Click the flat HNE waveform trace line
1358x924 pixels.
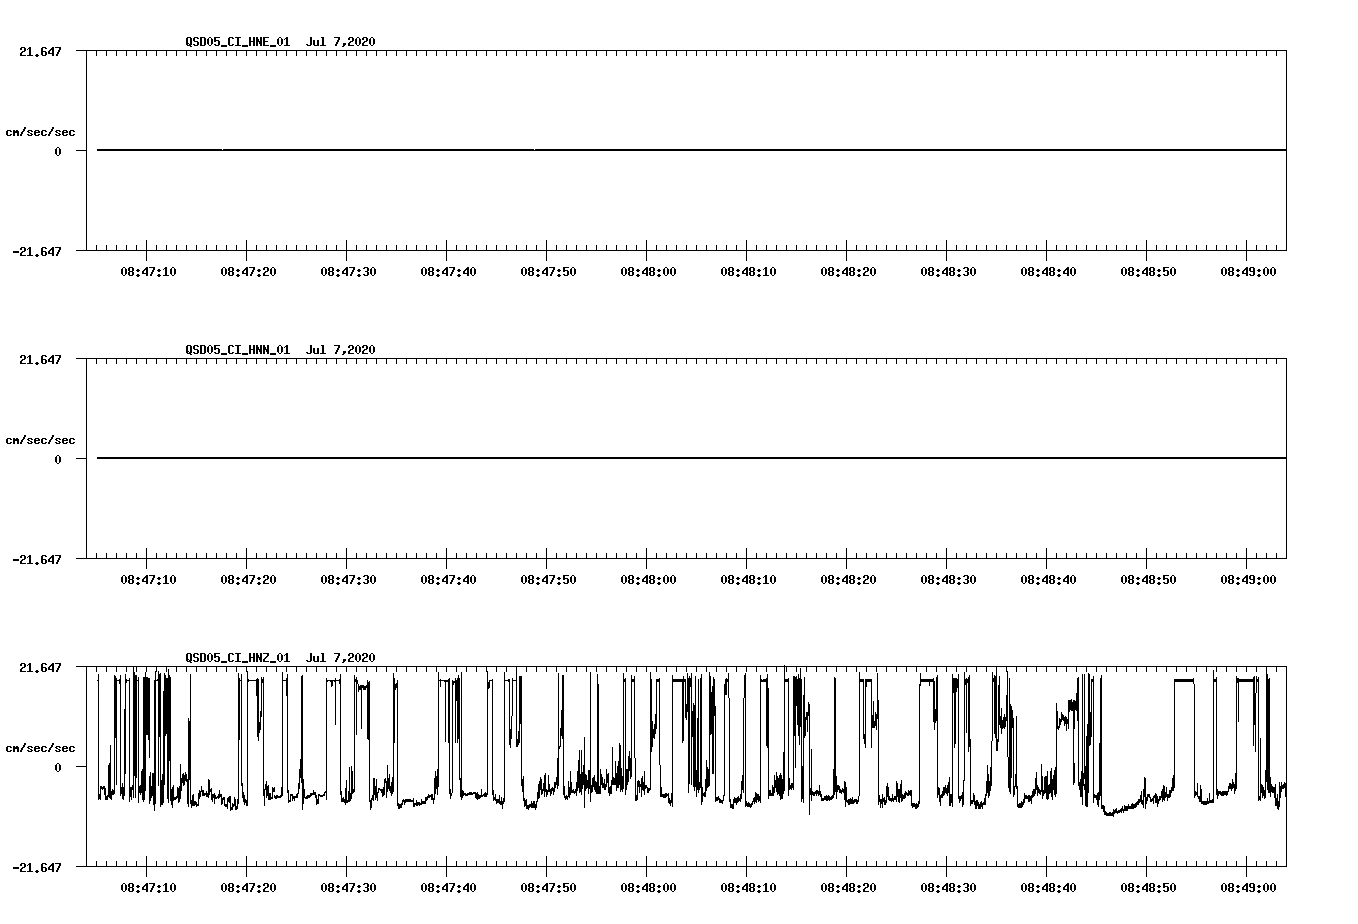click(x=691, y=150)
